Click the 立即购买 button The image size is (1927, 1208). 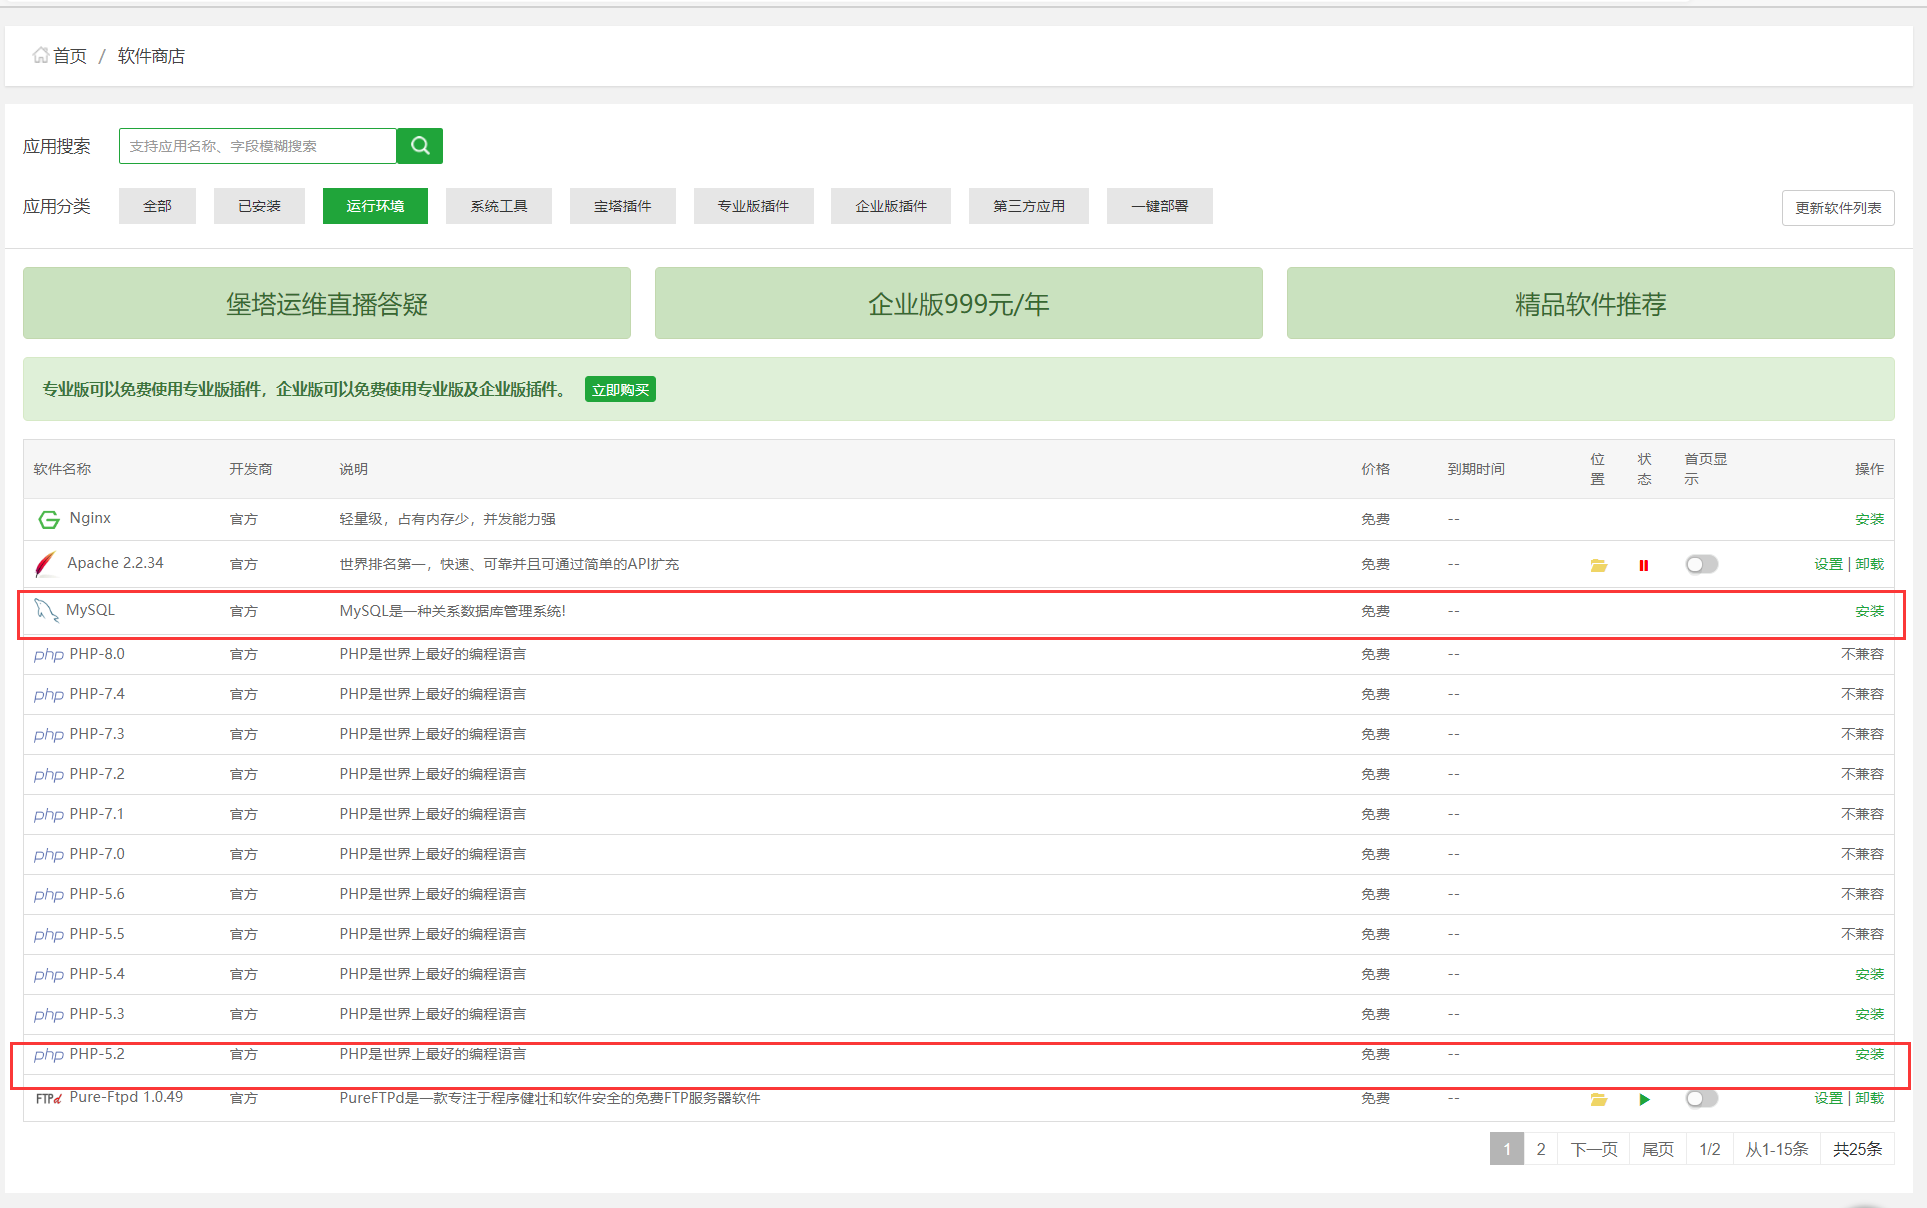(620, 390)
